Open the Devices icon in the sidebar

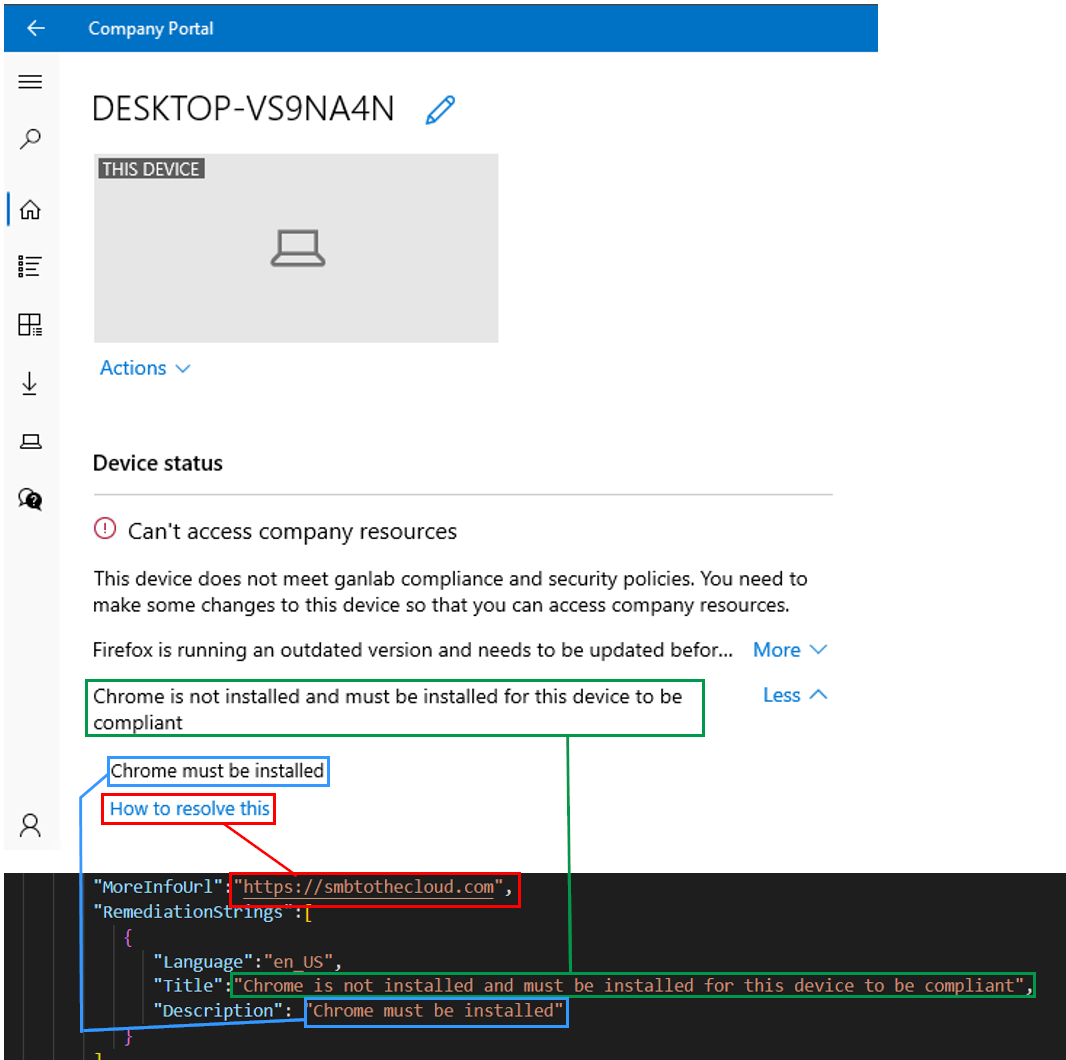[x=30, y=440]
